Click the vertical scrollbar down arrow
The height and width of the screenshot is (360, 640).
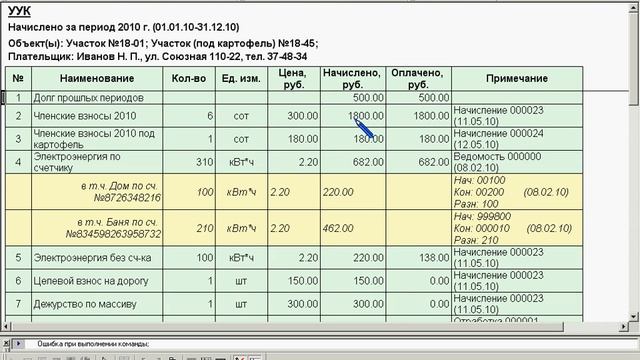pyautogui.click(x=634, y=316)
